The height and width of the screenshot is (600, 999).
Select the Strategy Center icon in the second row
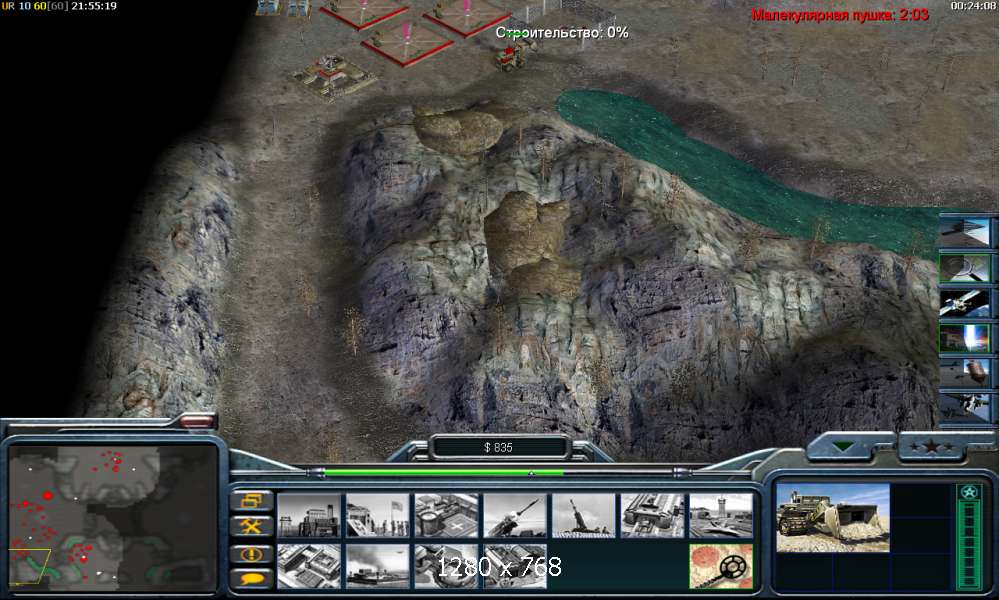[309, 566]
